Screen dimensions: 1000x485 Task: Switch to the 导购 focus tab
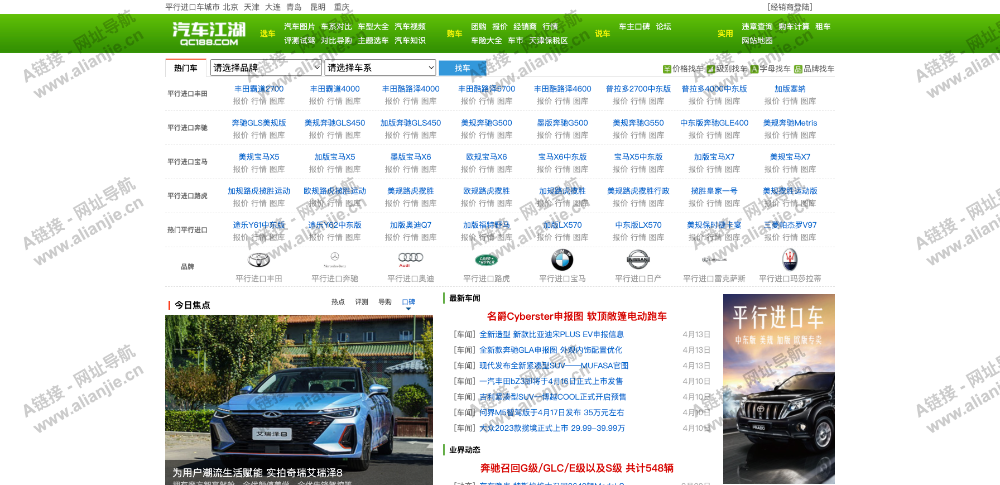[385, 301]
